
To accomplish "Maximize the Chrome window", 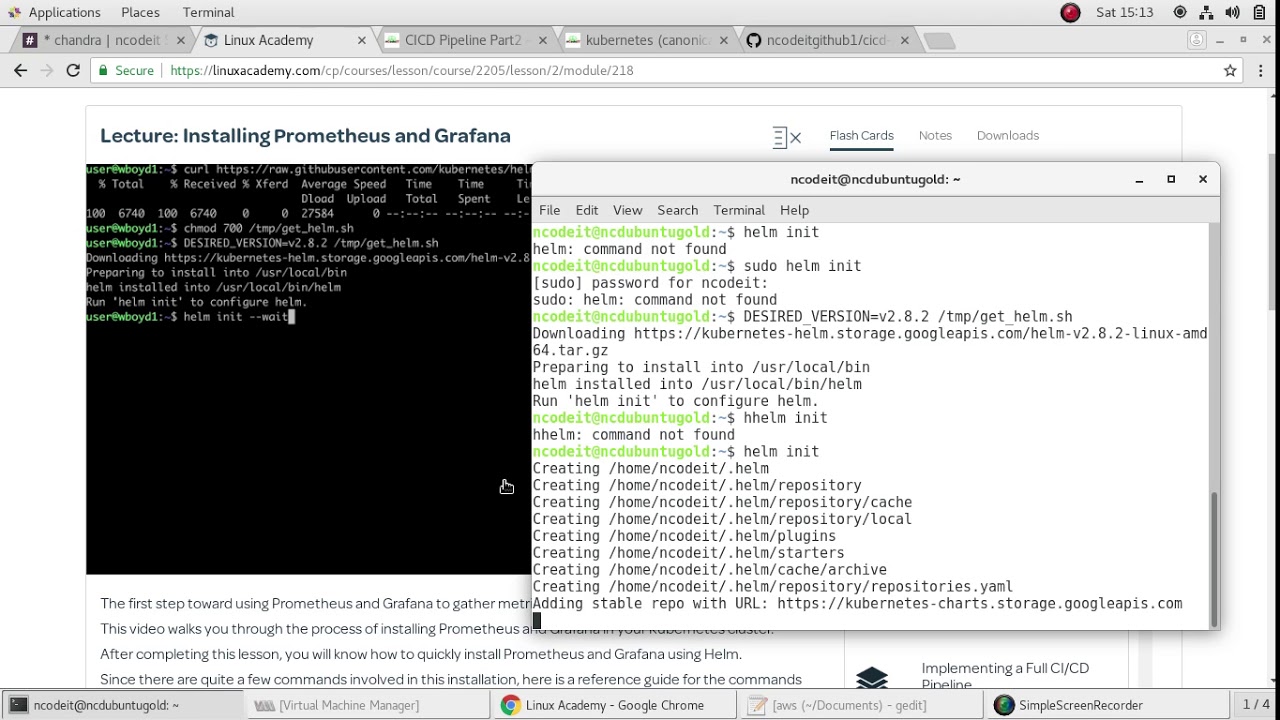I will 1243,40.
